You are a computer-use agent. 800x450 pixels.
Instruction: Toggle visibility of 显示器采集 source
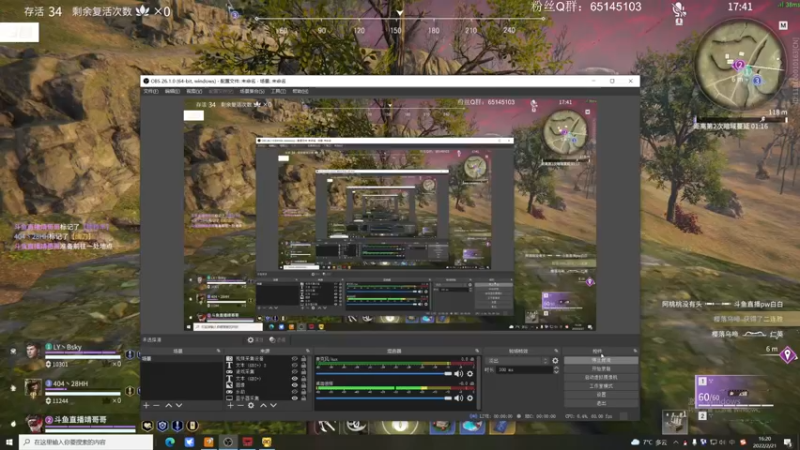click(294, 398)
